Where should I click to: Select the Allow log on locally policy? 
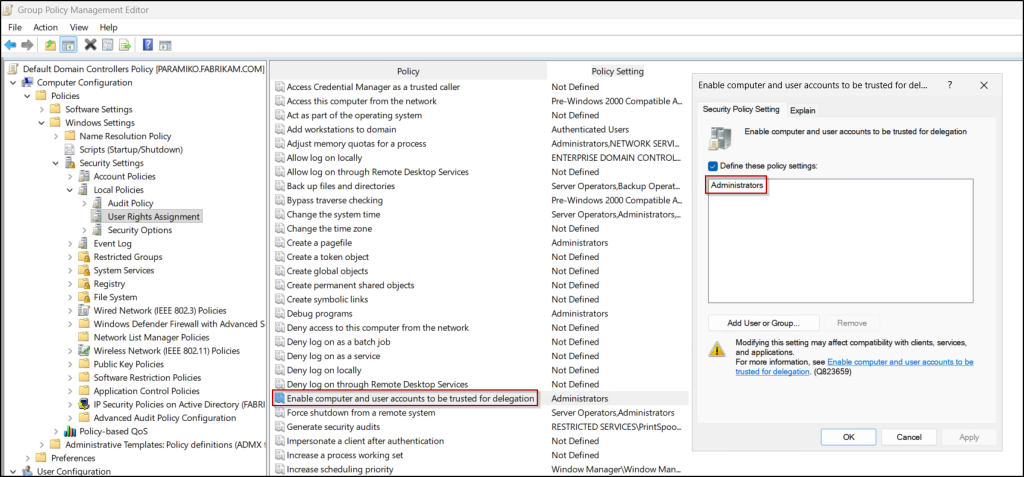[324, 157]
